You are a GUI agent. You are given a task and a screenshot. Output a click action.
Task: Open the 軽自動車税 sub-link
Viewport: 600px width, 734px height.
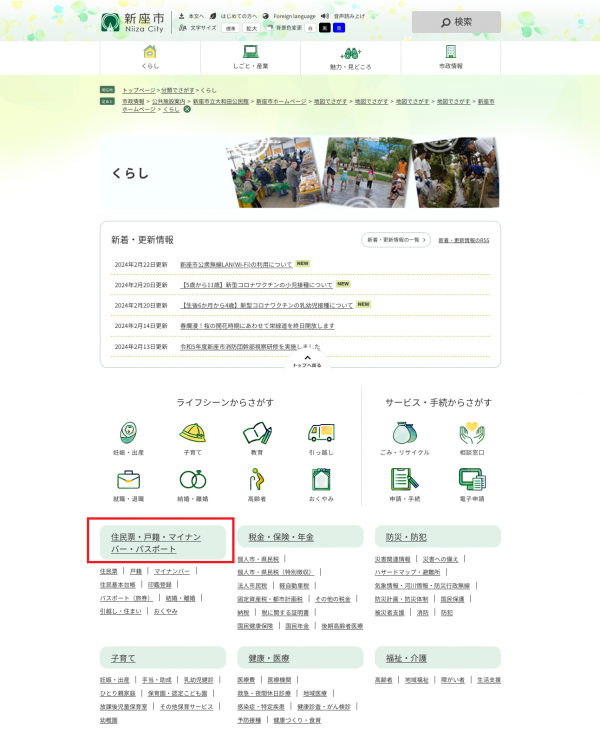click(294, 586)
